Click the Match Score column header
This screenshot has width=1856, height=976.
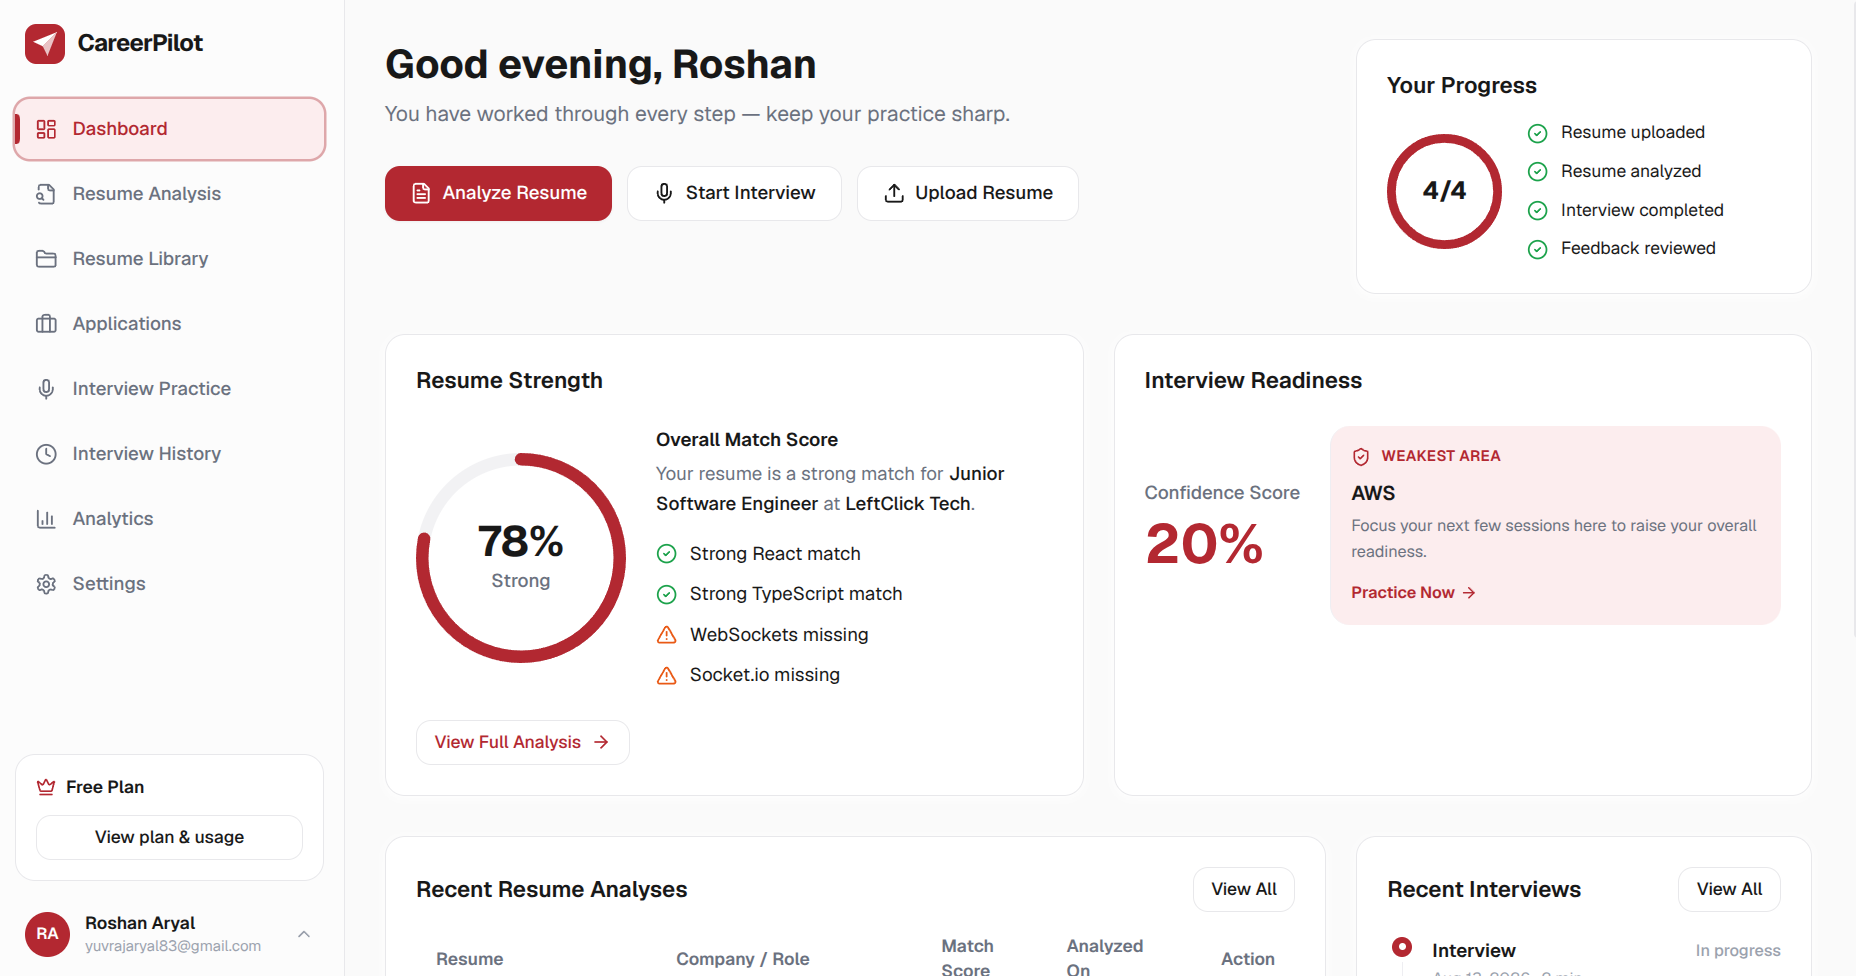click(x=967, y=957)
